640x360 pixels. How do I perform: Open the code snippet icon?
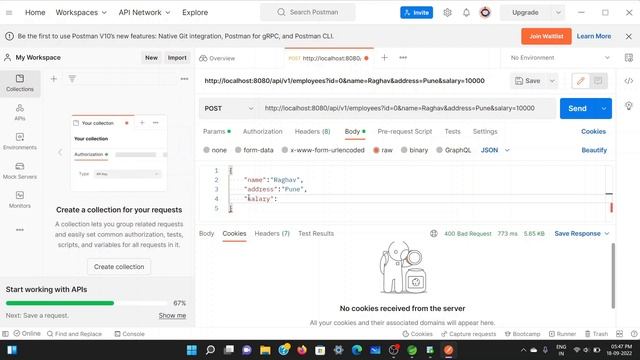click(629, 81)
